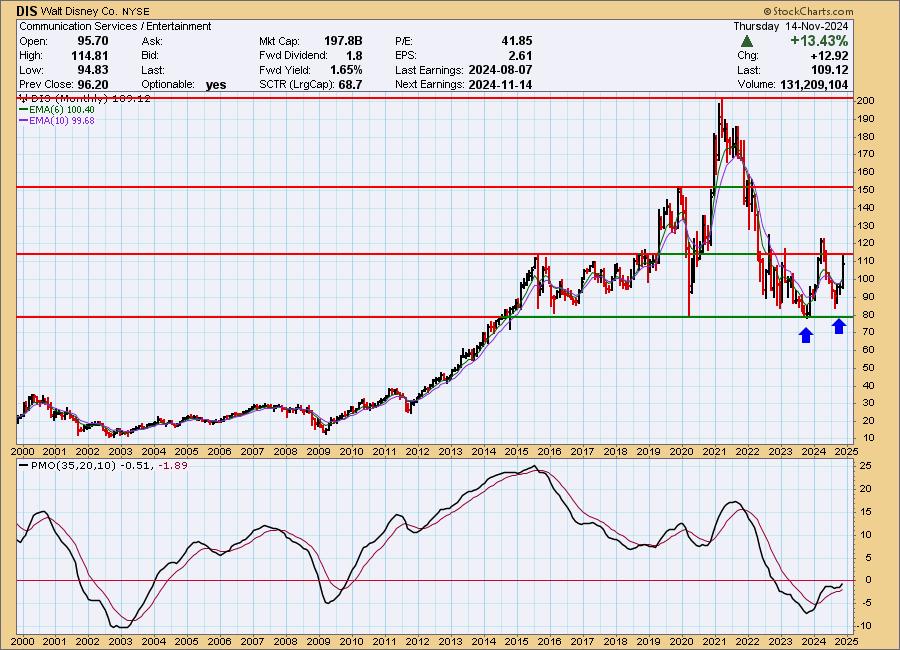The height and width of the screenshot is (650, 900).
Task: Click the date Thursday 14-Nov-2024
Action: coord(791,26)
